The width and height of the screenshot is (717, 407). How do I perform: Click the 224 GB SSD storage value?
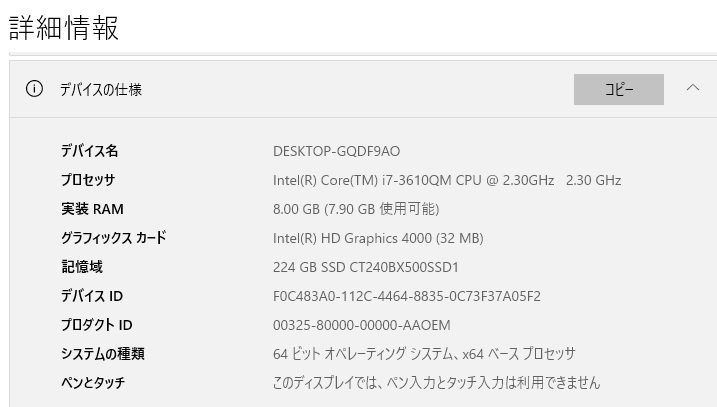(366, 267)
